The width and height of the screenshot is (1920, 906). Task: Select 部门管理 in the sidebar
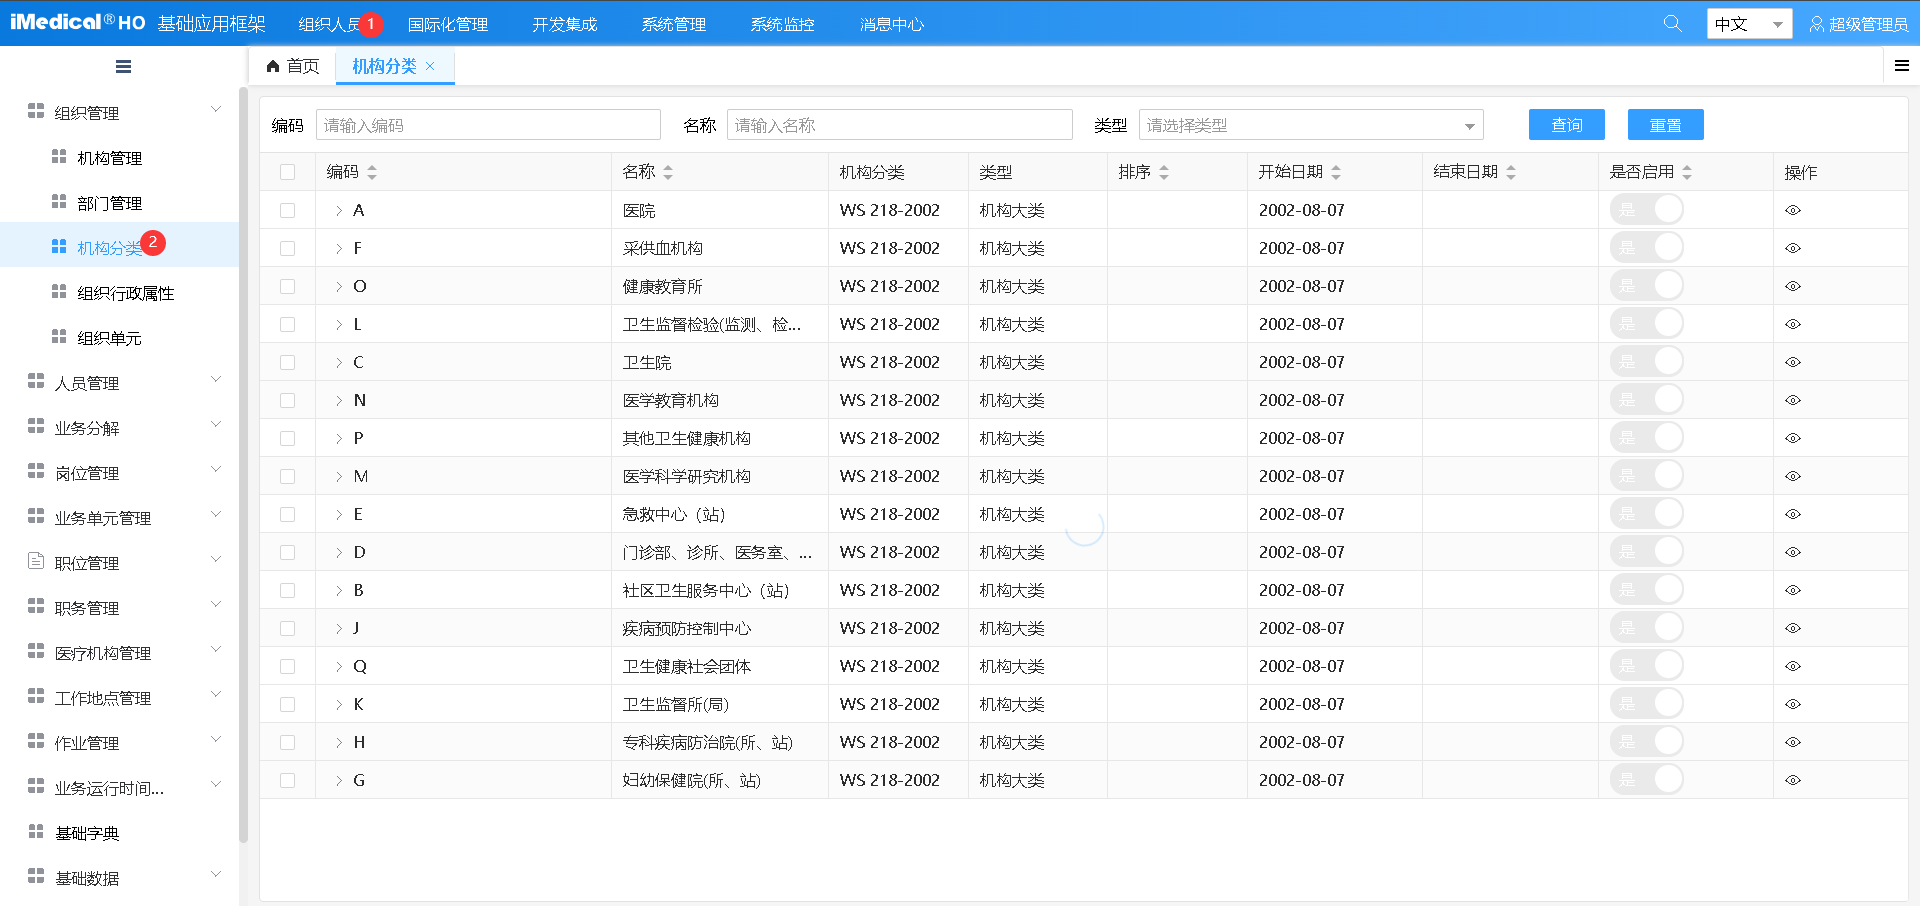[110, 203]
